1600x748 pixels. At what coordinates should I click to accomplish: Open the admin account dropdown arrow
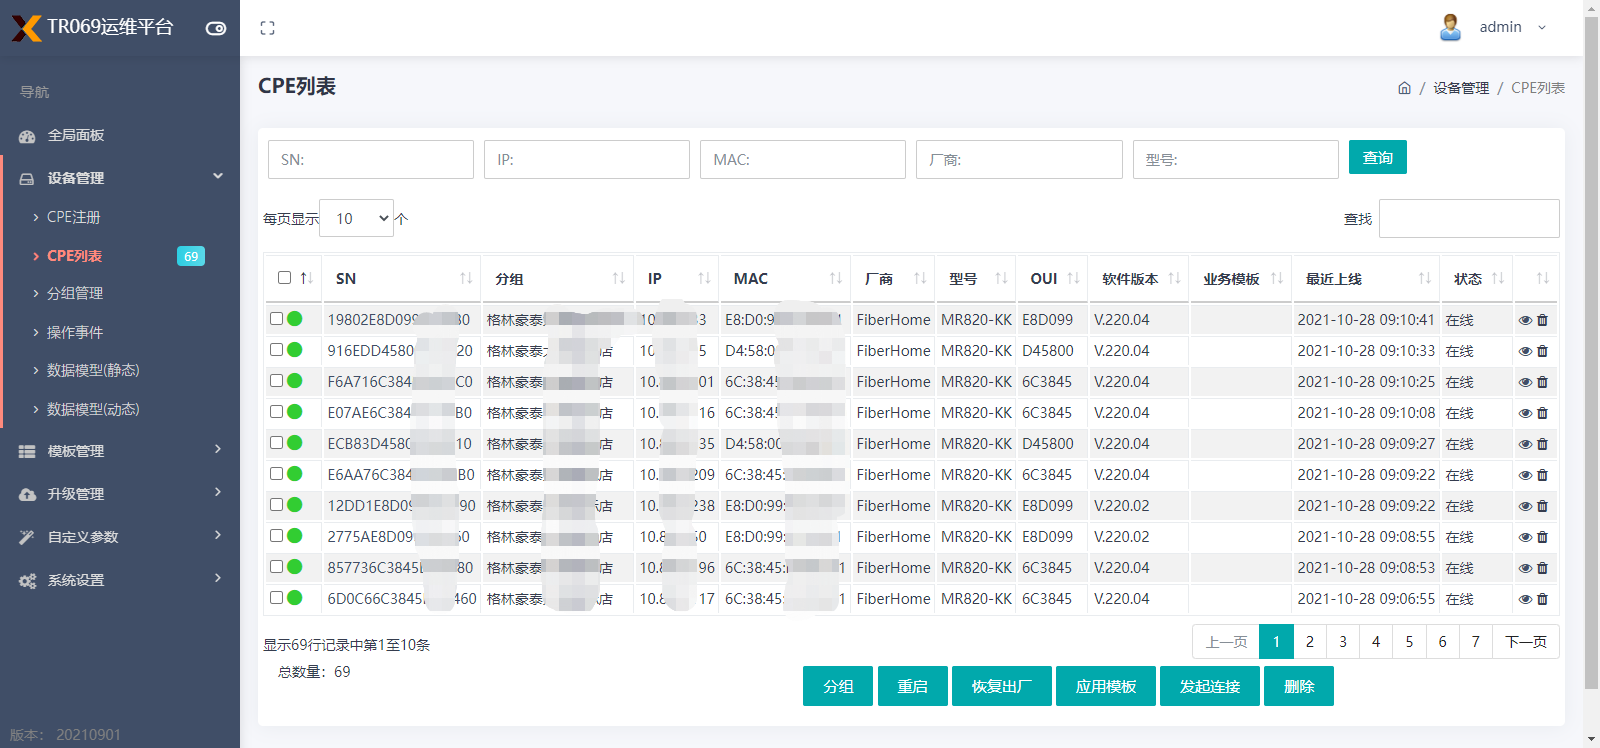click(1542, 27)
